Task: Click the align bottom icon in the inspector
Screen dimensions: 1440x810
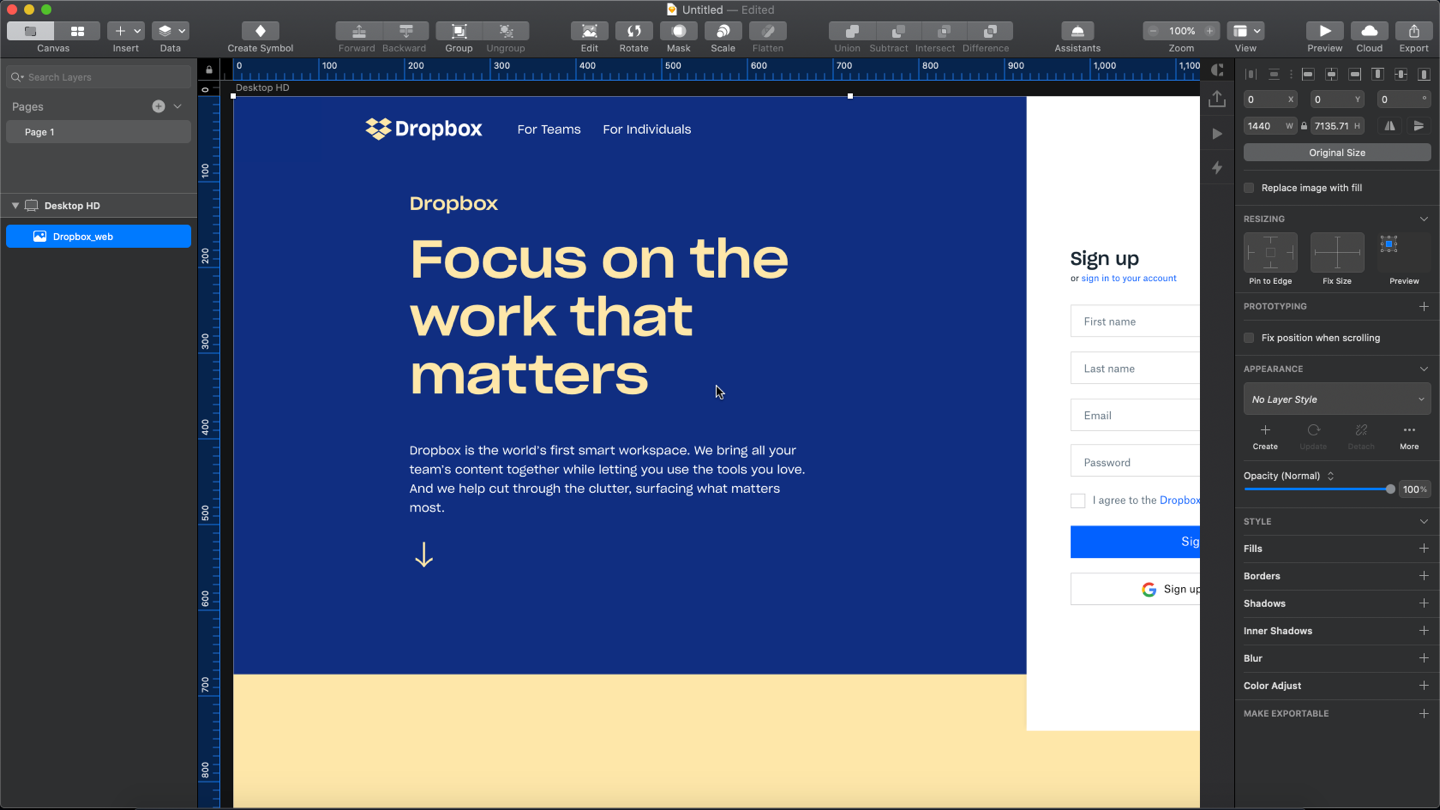Action: (x=1425, y=74)
